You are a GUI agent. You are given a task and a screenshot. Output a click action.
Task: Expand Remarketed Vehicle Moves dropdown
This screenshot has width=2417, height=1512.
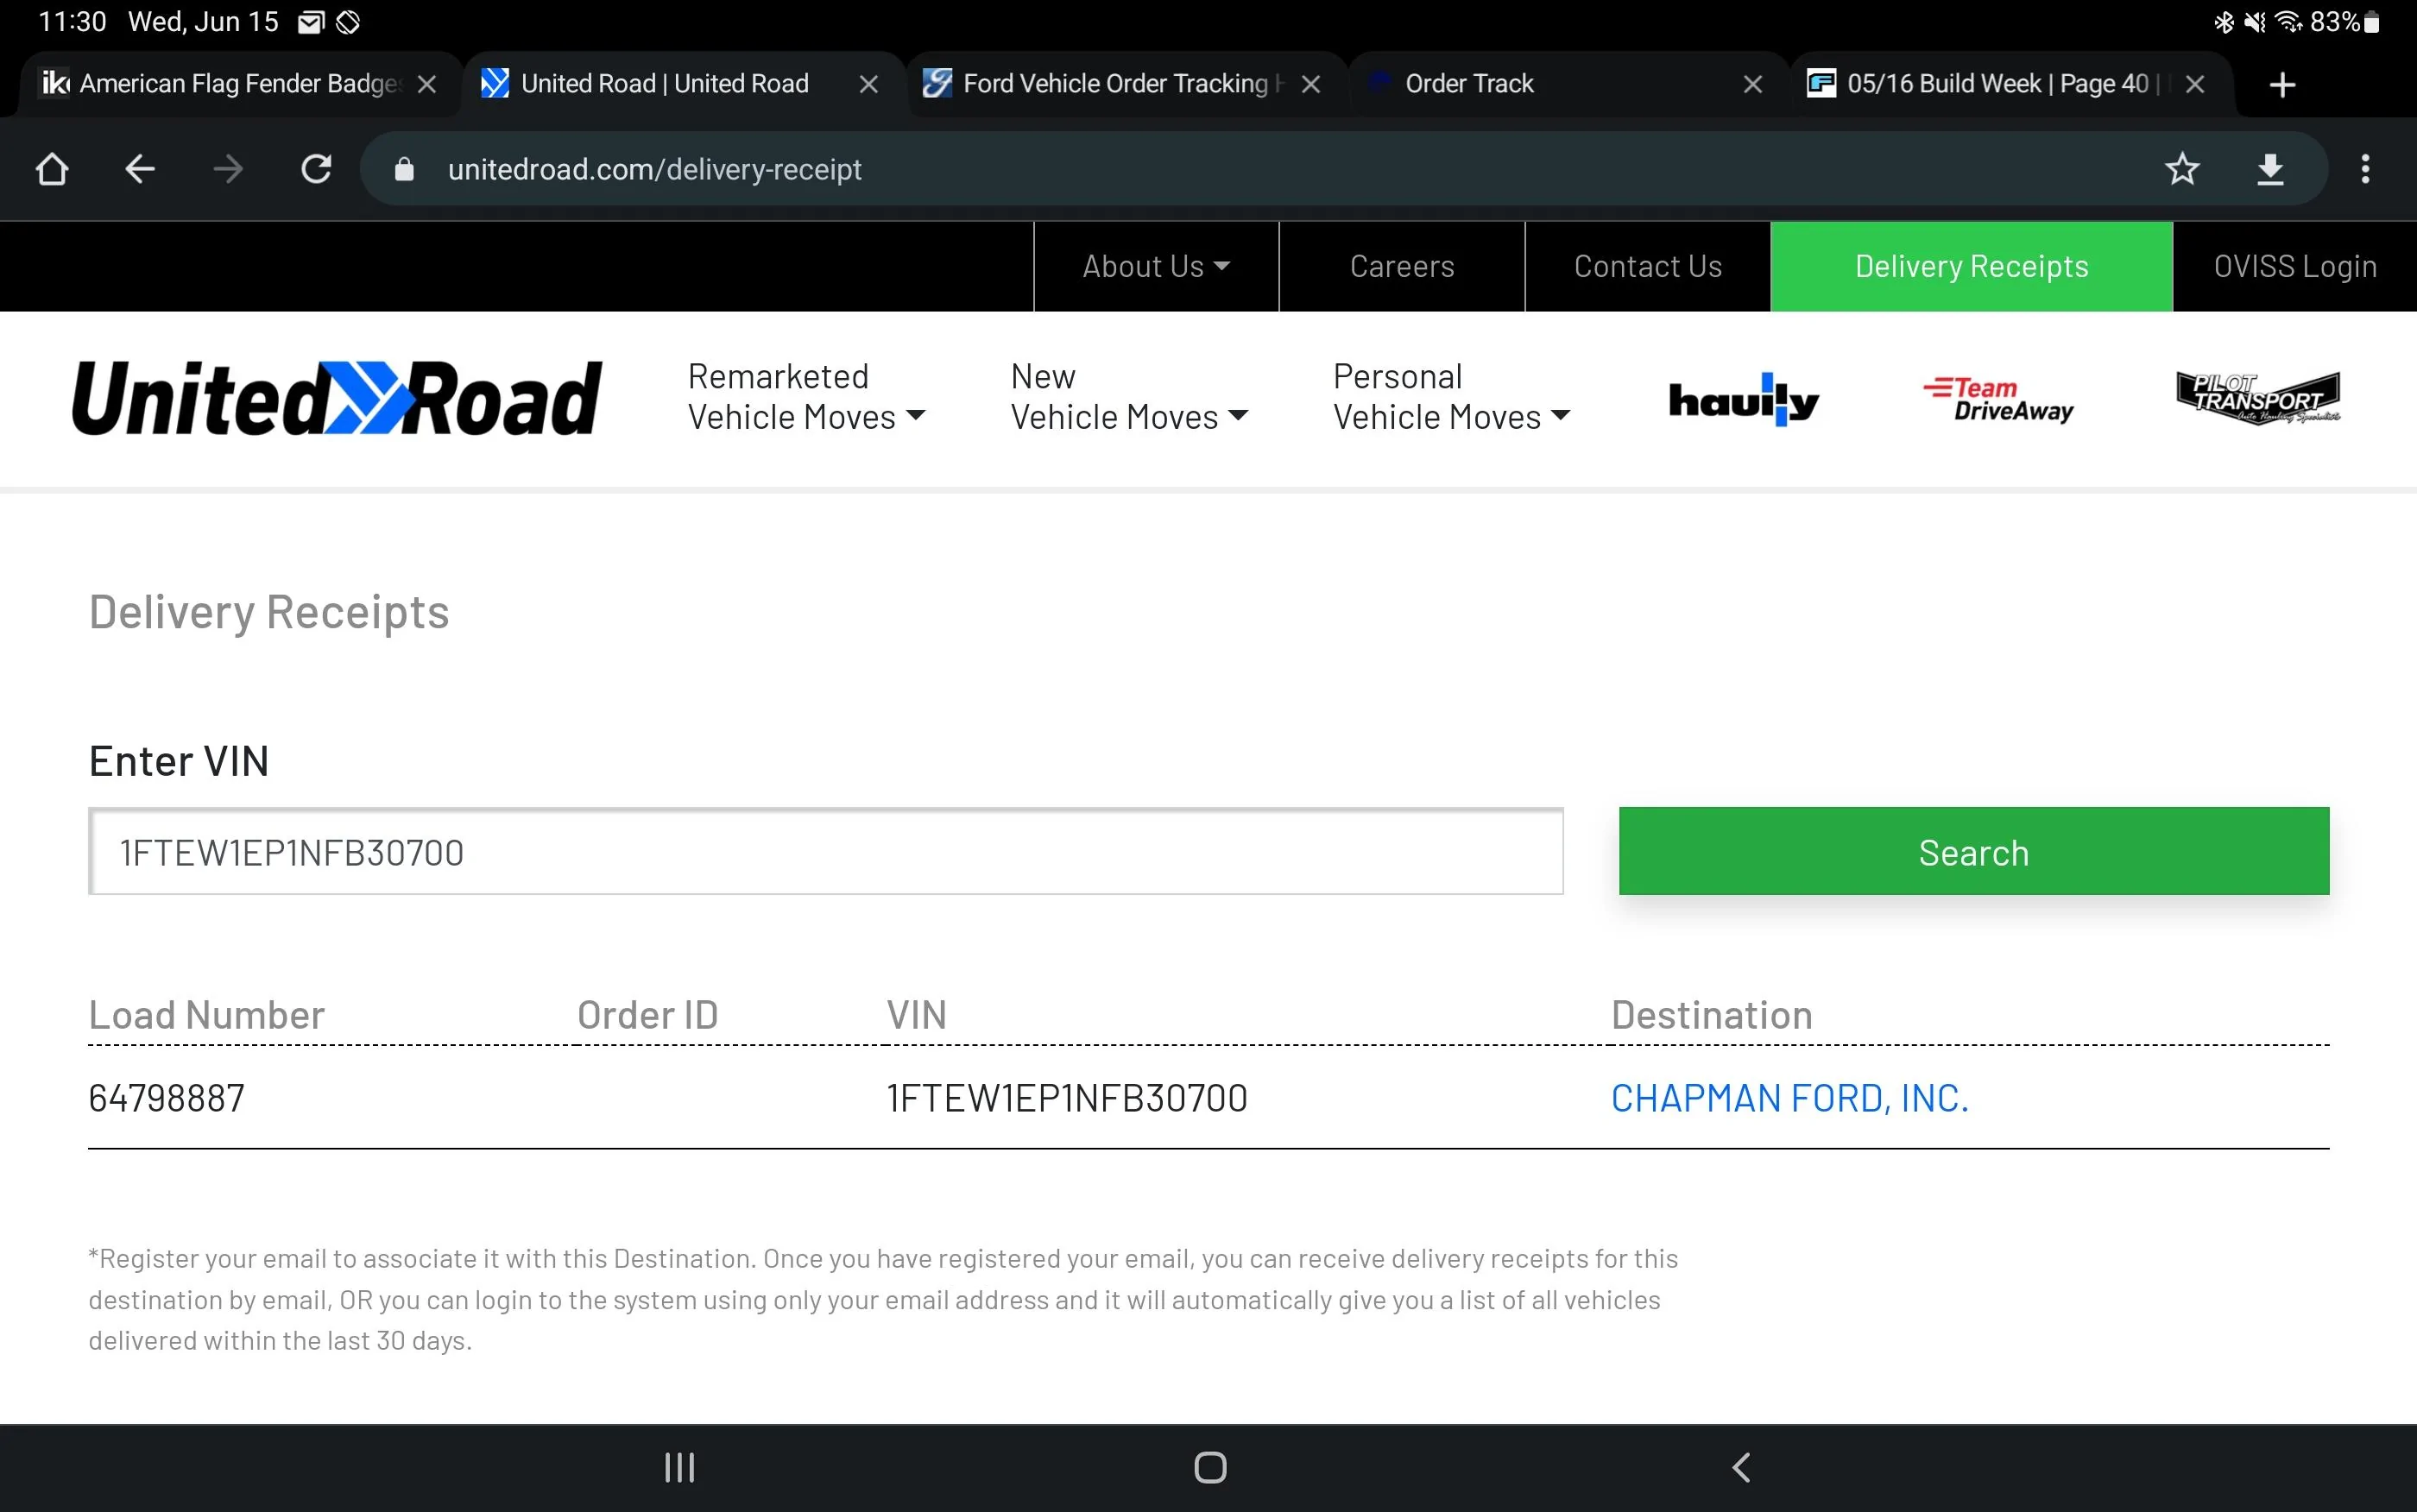[806, 397]
